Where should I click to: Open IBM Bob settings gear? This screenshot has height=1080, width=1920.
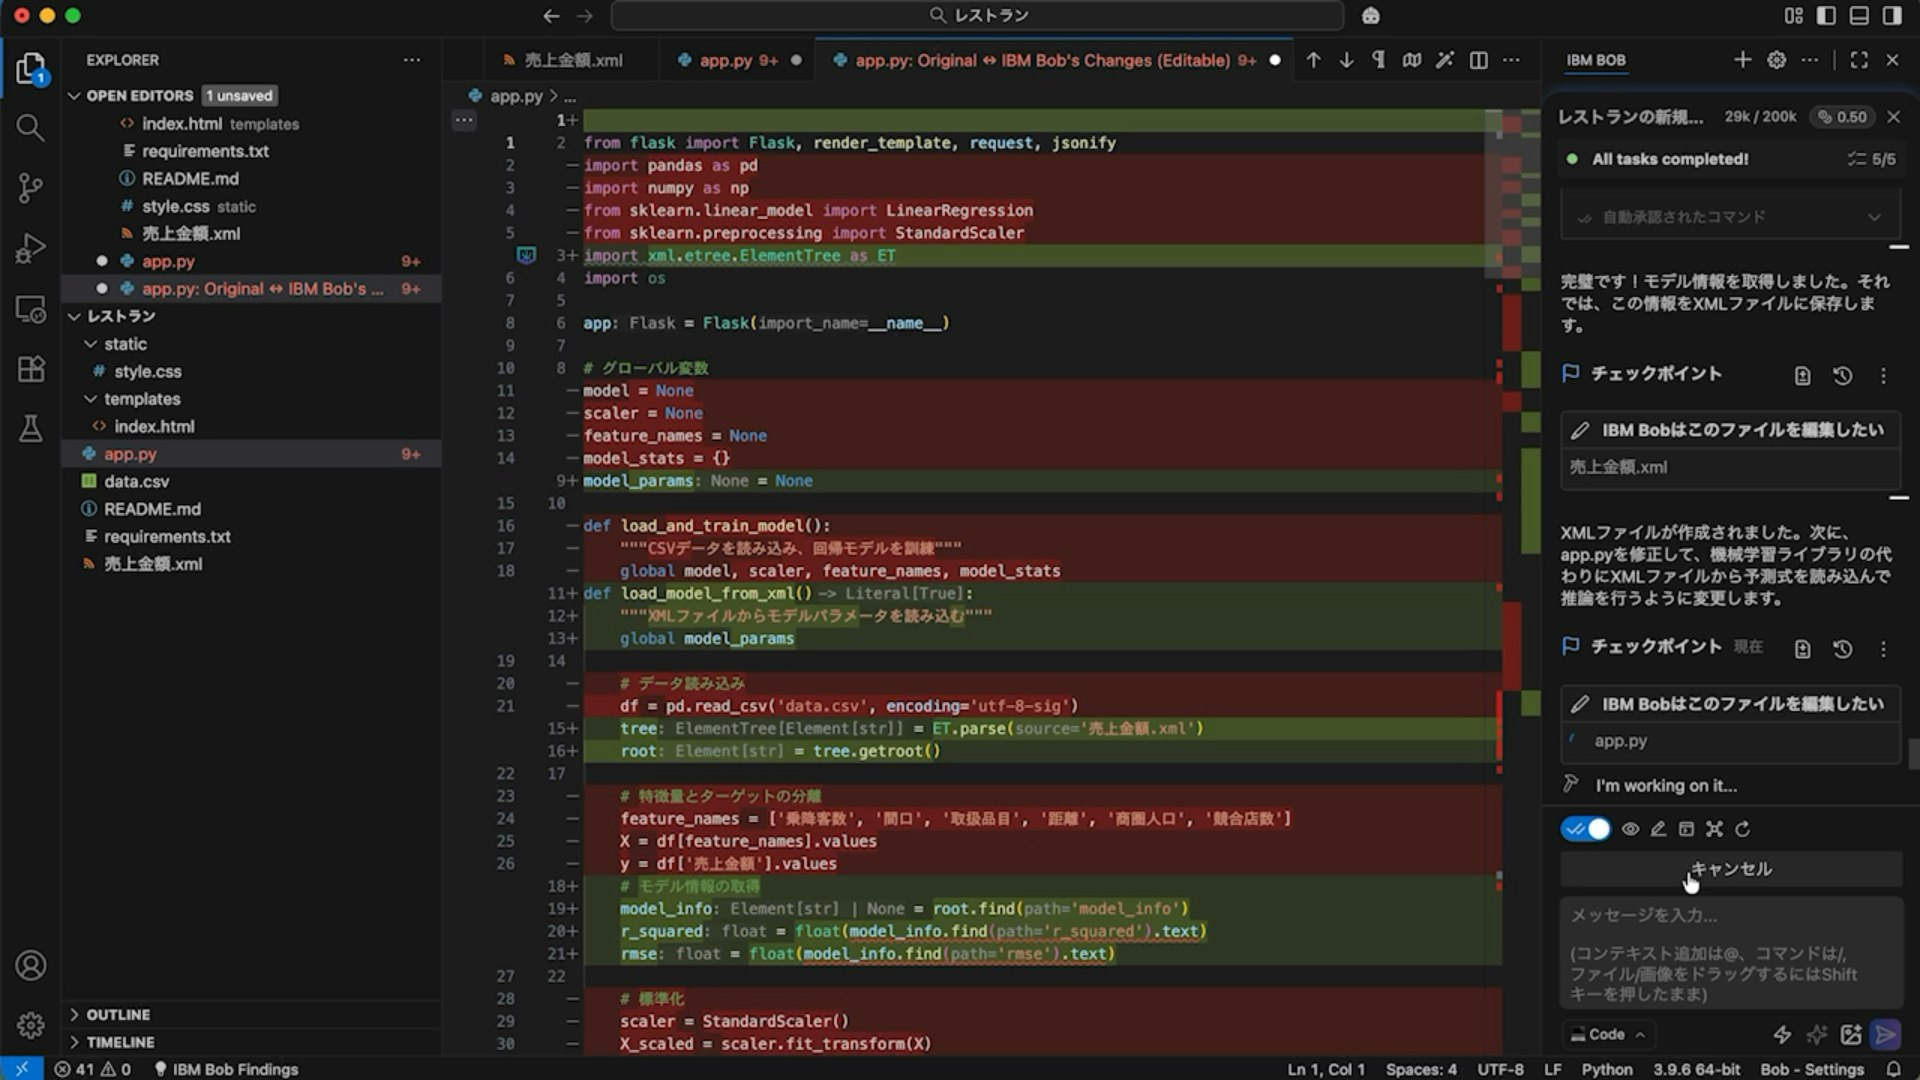(x=1776, y=60)
